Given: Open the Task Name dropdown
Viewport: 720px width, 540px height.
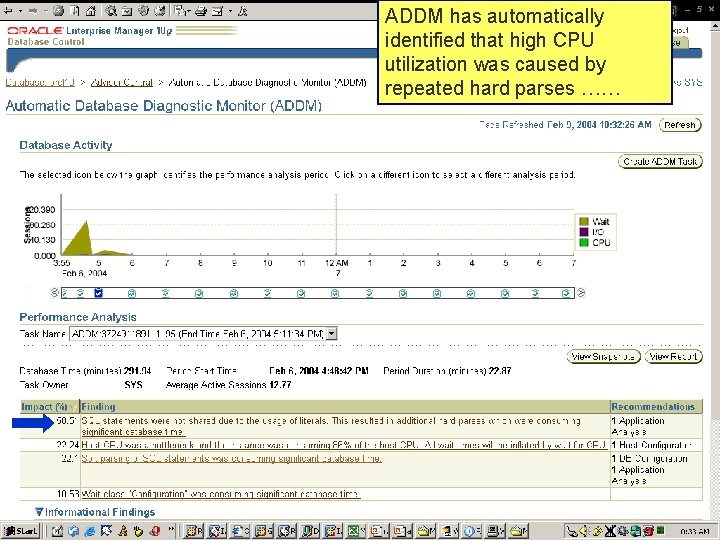Looking at the screenshot, I should point(332,334).
